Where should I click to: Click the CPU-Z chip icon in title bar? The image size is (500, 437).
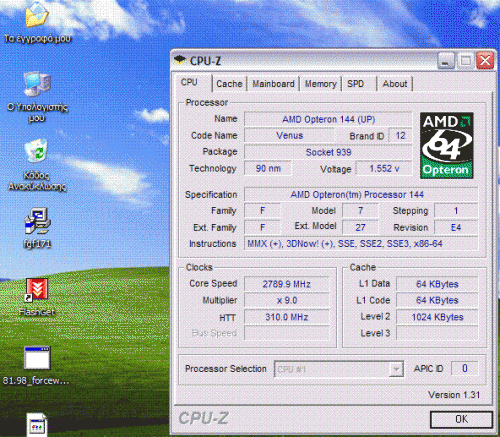pyautogui.click(x=180, y=60)
